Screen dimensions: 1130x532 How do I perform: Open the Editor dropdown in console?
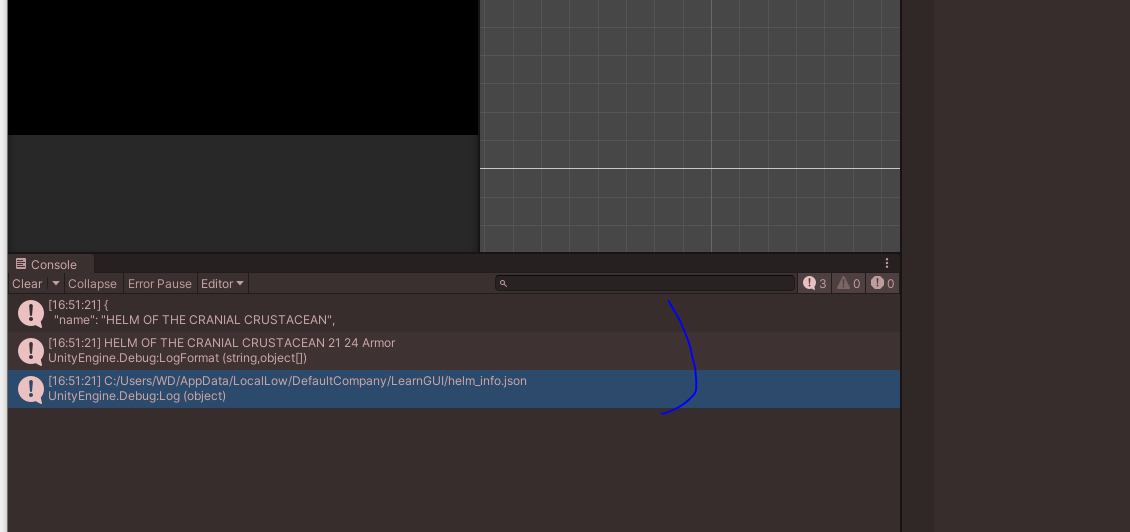[x=223, y=283]
